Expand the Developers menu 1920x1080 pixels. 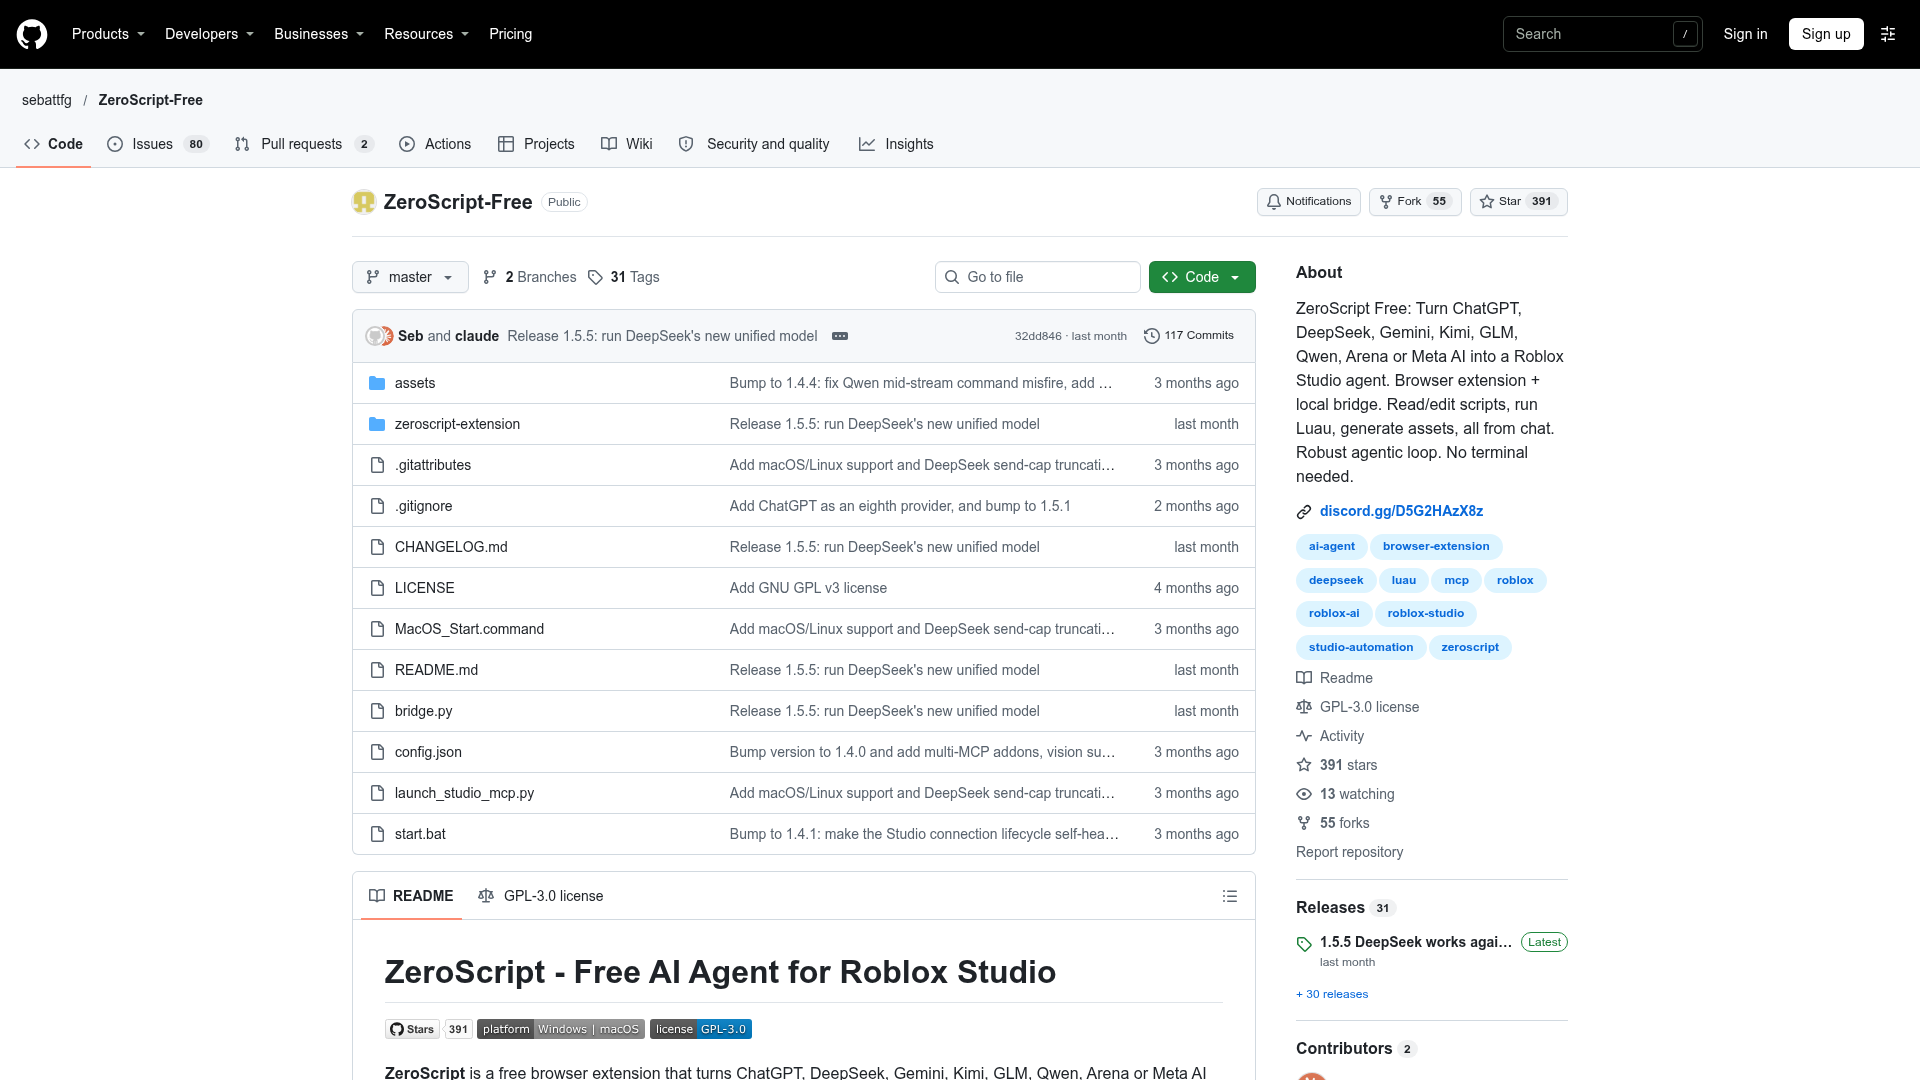[209, 34]
